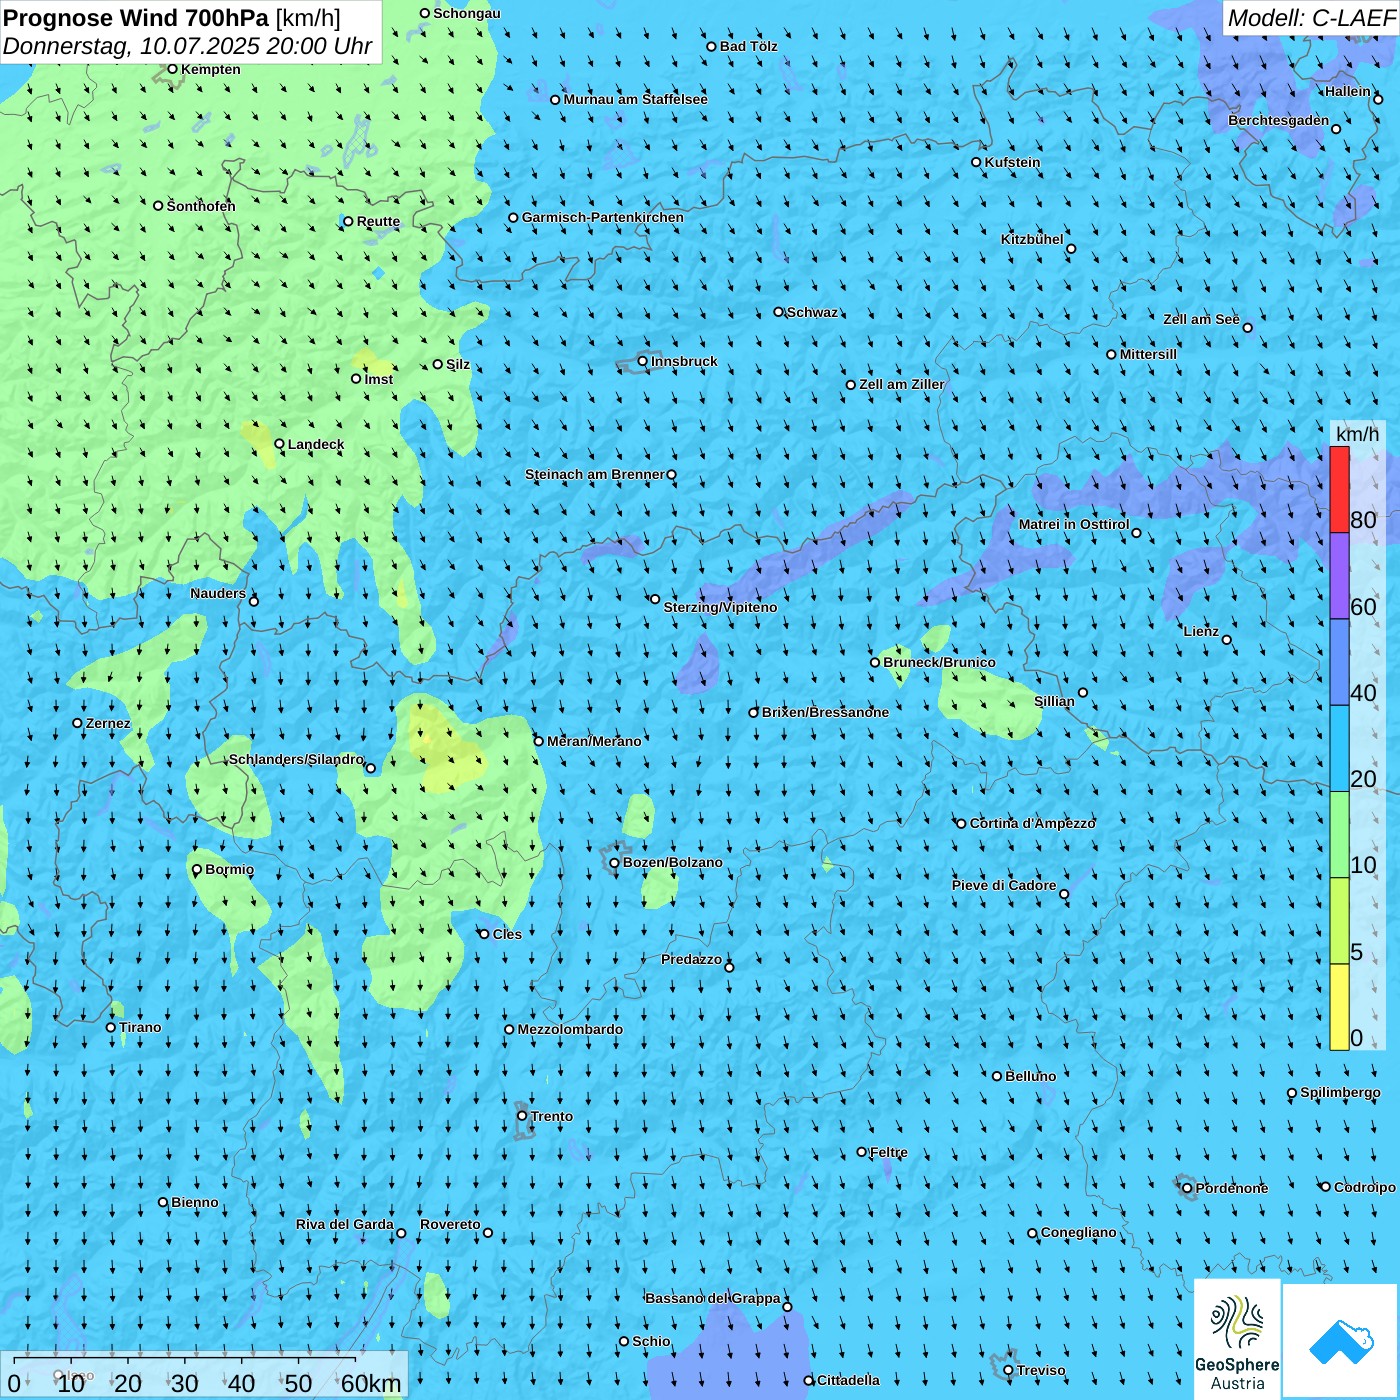Click the Imst label
1400x1400 pixels.
pyautogui.click(x=379, y=379)
